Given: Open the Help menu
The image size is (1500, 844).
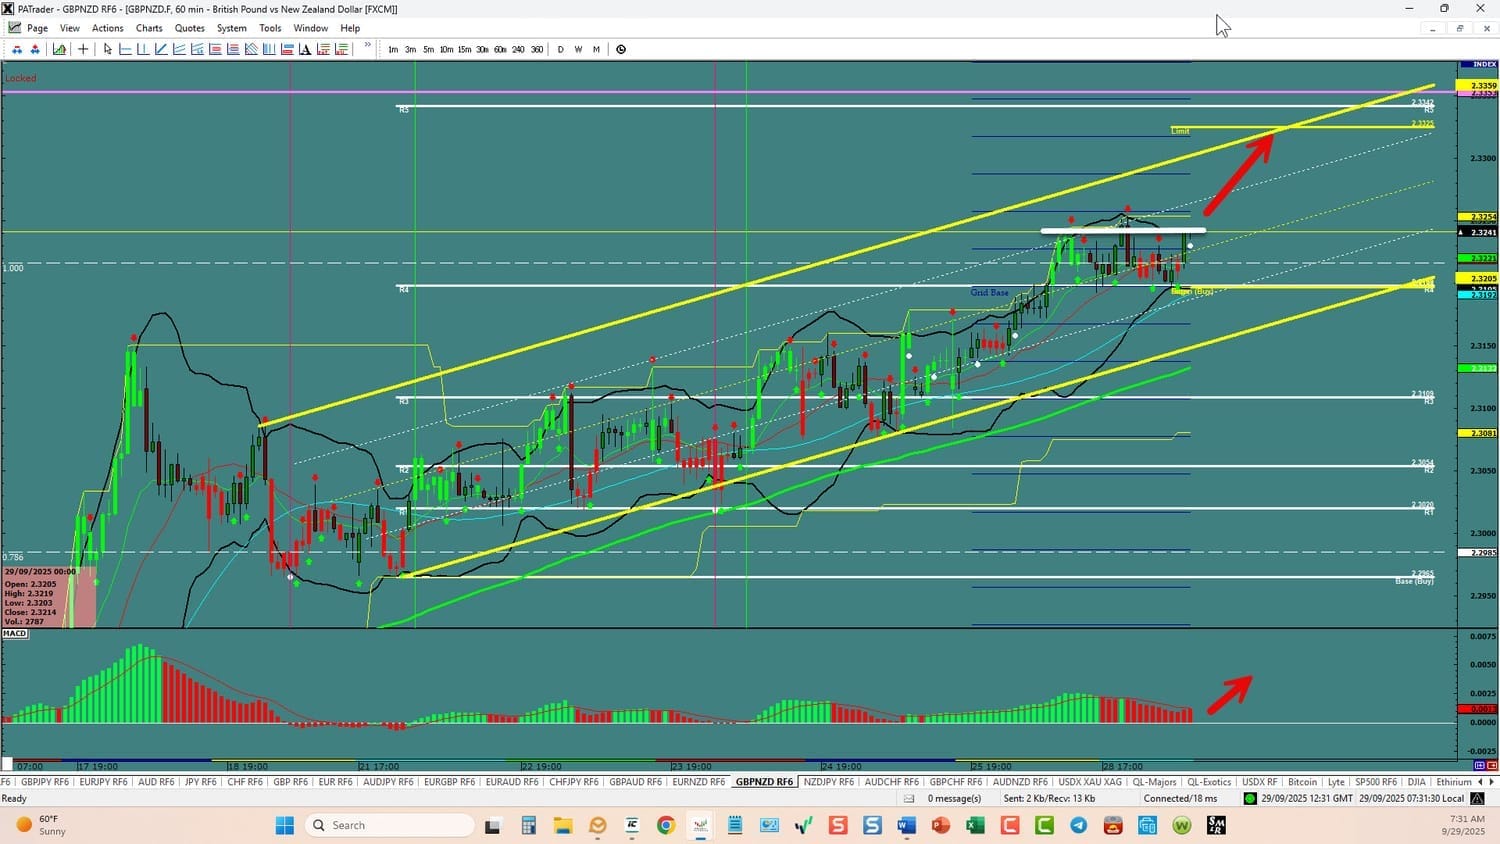Looking at the screenshot, I should coord(350,28).
